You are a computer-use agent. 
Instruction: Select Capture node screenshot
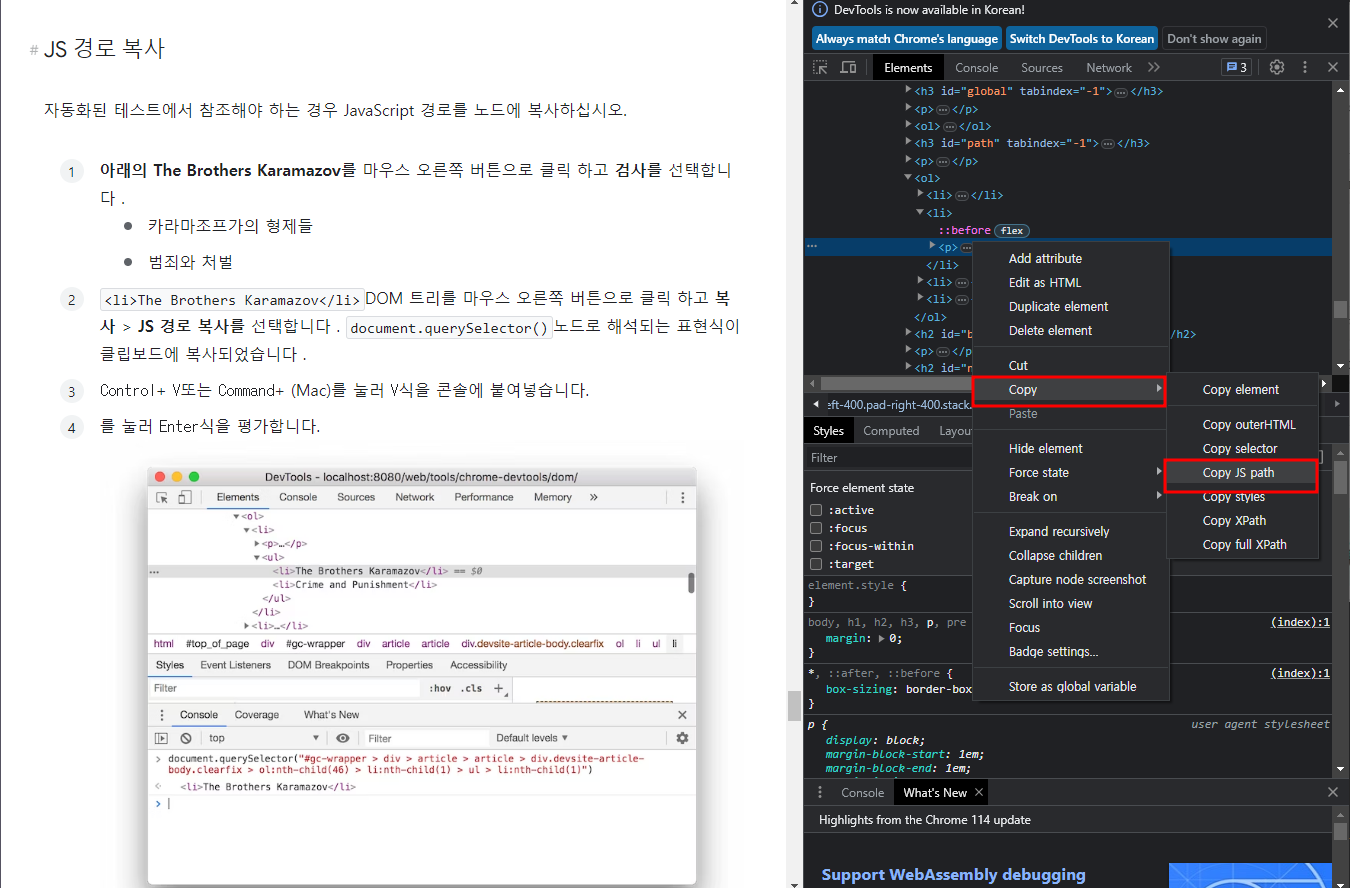(1071, 580)
